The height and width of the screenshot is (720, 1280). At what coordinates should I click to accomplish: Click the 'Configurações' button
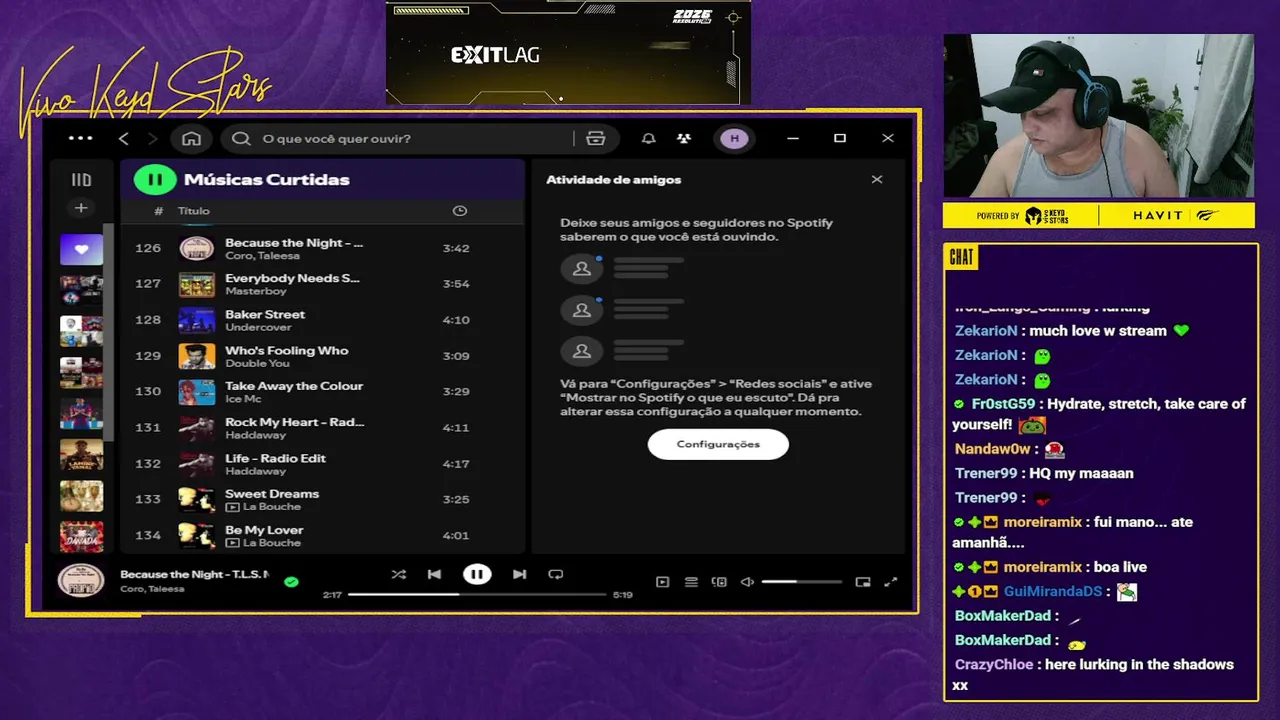click(x=718, y=444)
